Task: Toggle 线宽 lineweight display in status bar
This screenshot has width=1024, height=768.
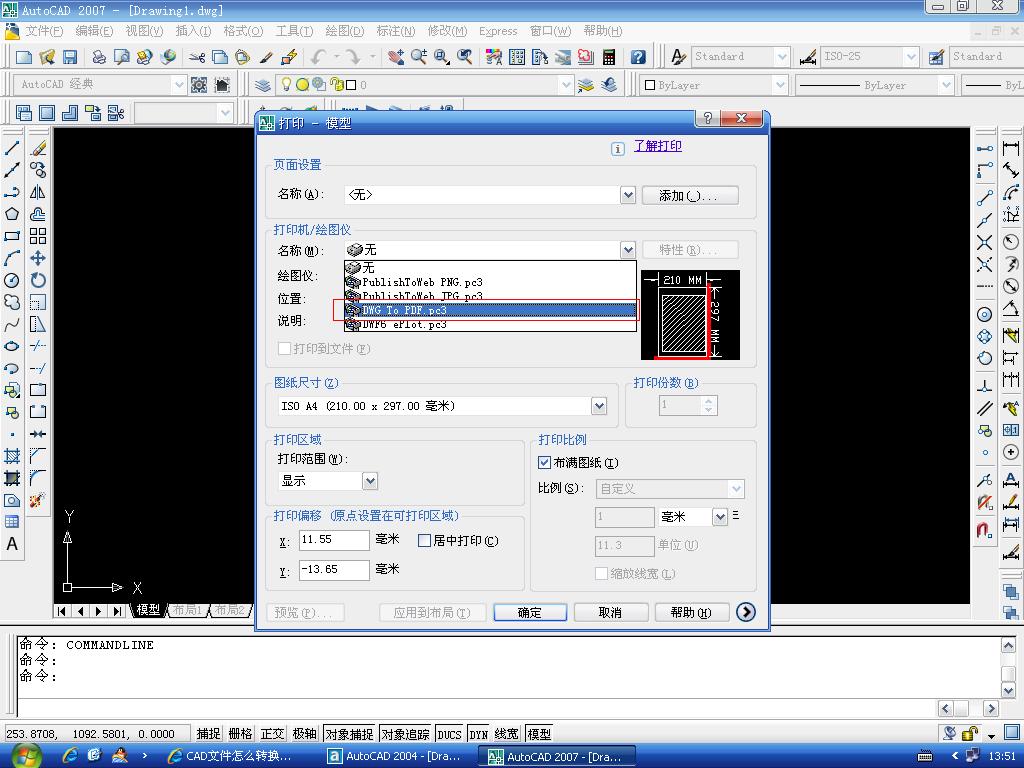Action: click(507, 734)
